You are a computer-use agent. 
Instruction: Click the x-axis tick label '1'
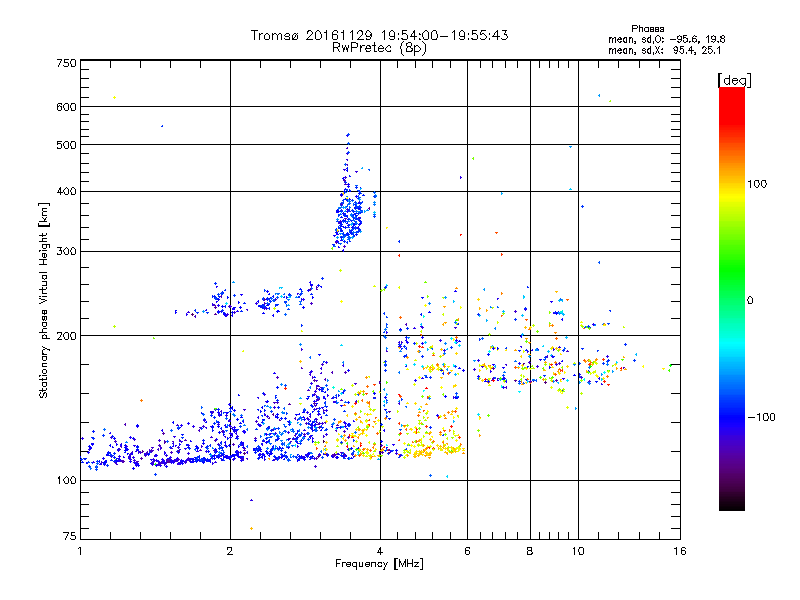(80, 551)
